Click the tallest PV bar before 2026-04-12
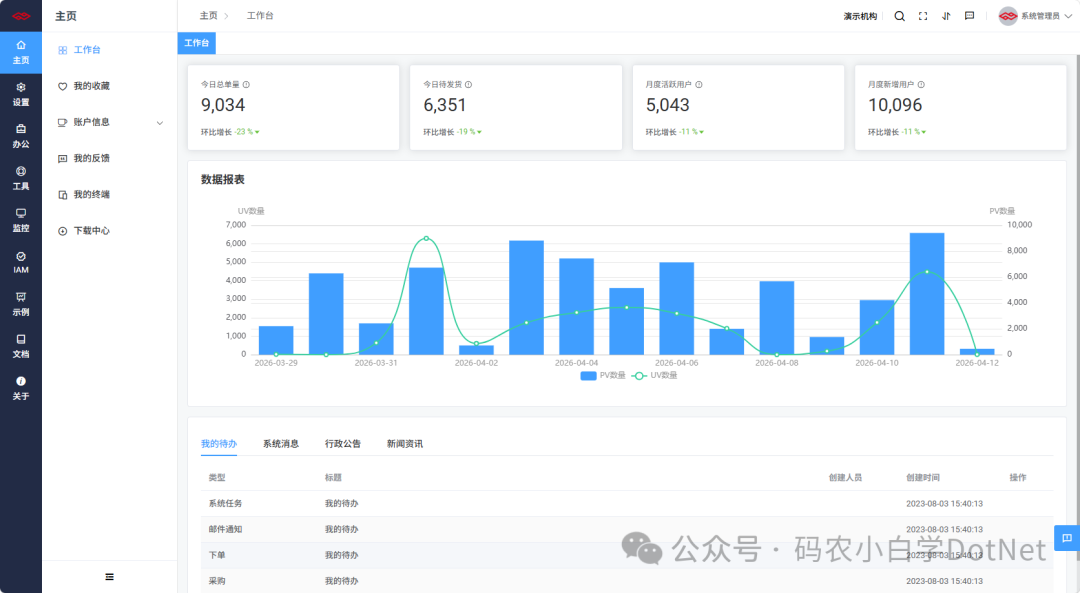The height and width of the screenshot is (593, 1080). click(x=927, y=293)
